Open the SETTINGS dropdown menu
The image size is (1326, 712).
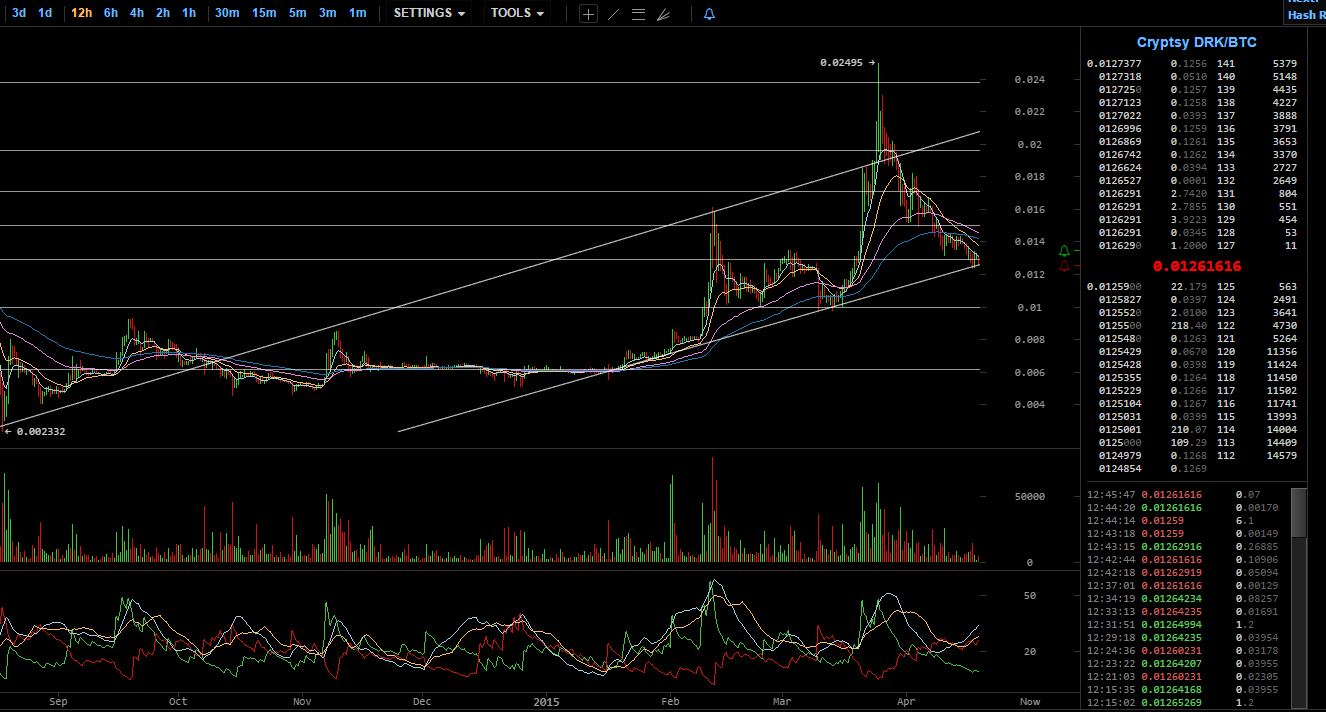coord(429,13)
